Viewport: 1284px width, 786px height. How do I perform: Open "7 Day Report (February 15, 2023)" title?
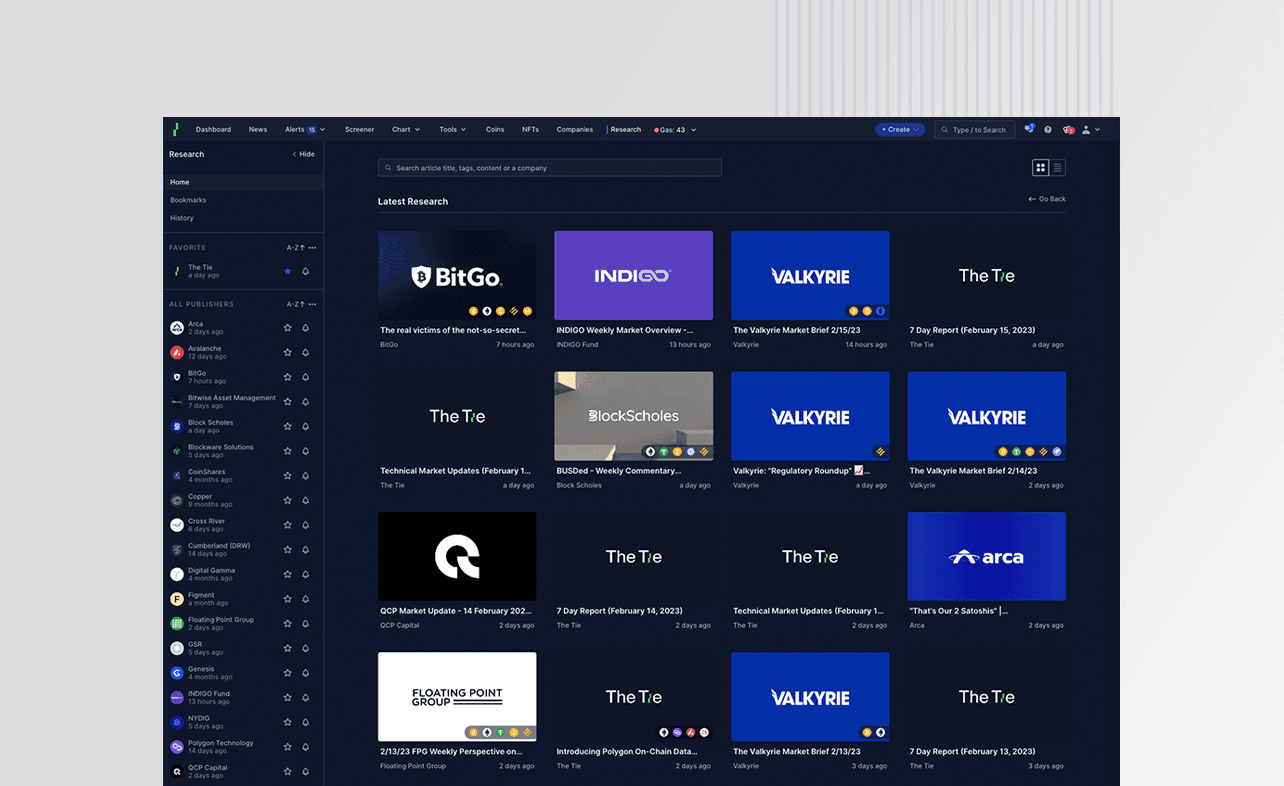click(972, 330)
